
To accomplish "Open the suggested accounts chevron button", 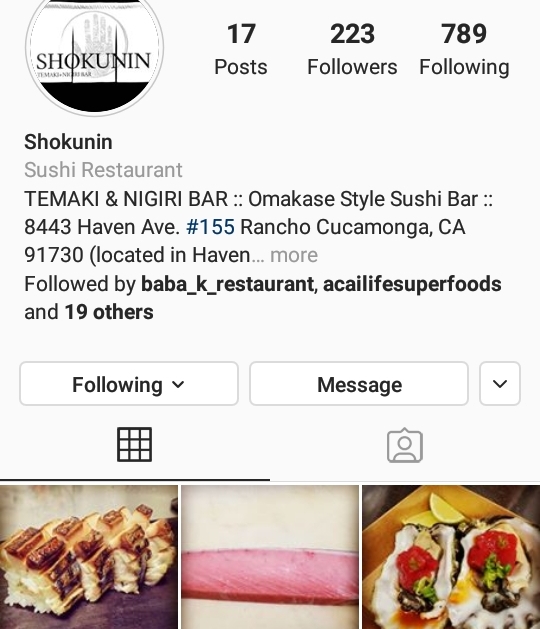I will (500, 384).
